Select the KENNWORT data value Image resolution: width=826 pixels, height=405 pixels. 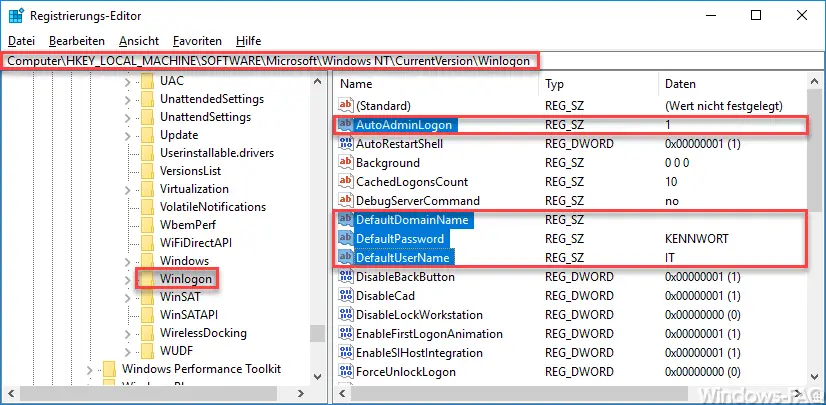click(696, 239)
